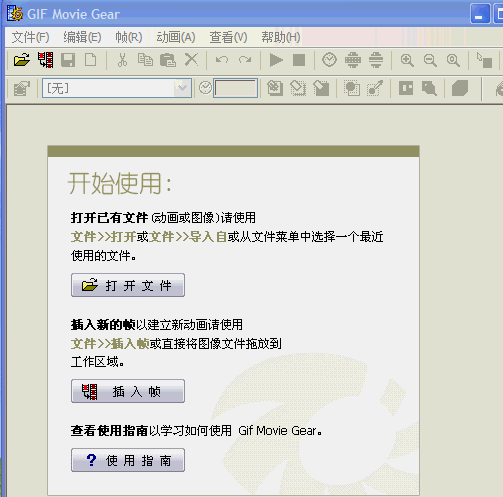Open the 动画(A) menu

click(176, 37)
